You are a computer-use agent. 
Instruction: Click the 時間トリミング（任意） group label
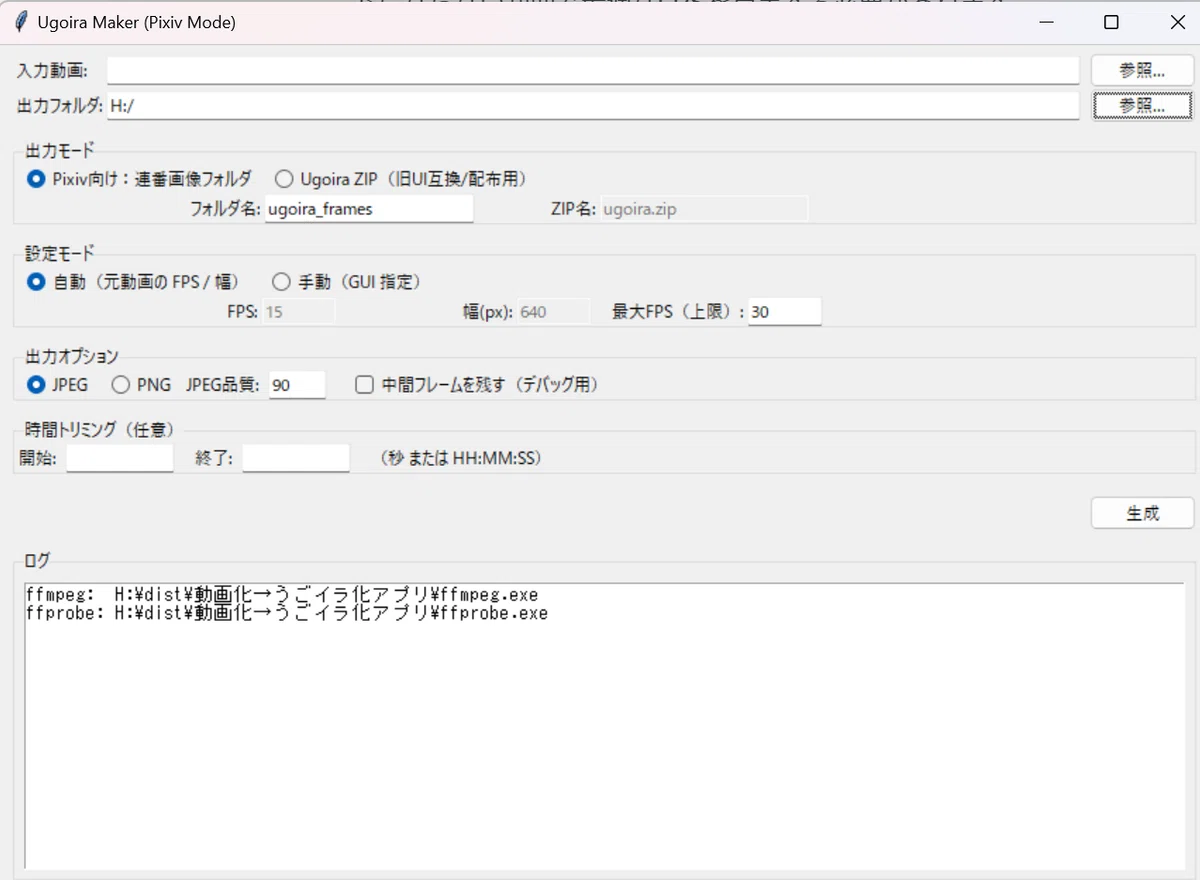pyautogui.click(x=99, y=430)
